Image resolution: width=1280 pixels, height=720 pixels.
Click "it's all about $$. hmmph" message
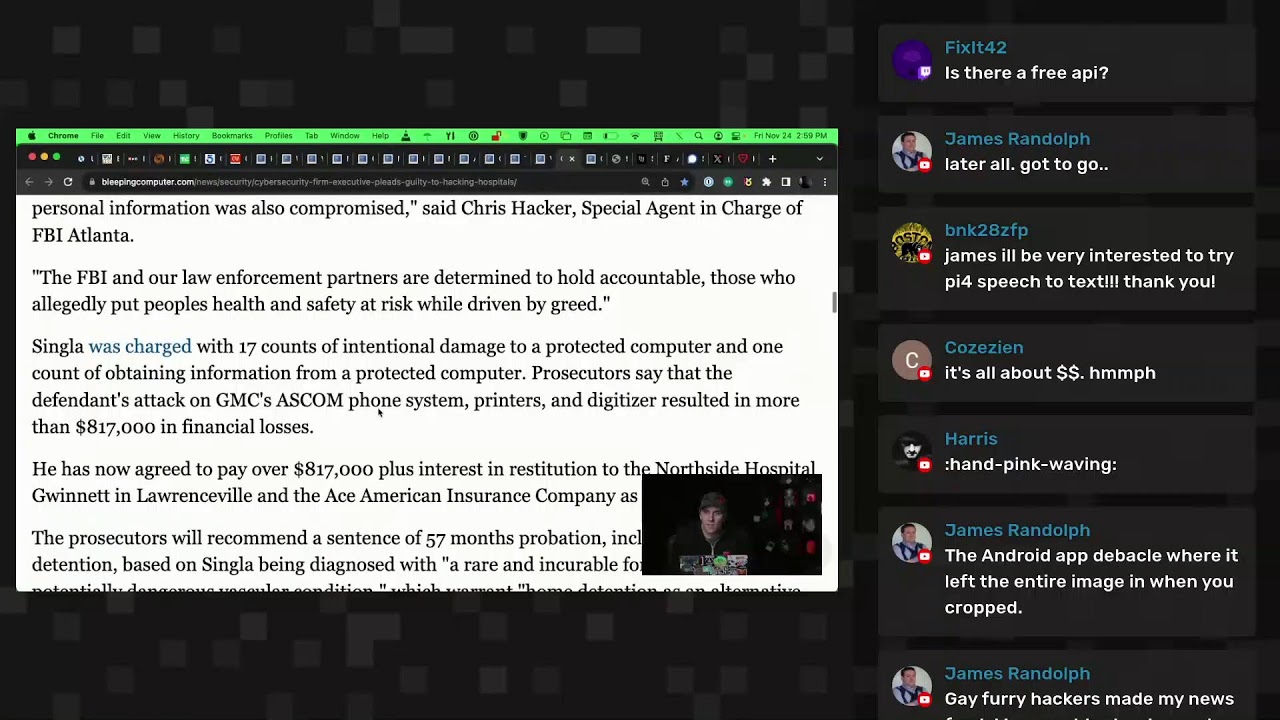[1050, 373]
